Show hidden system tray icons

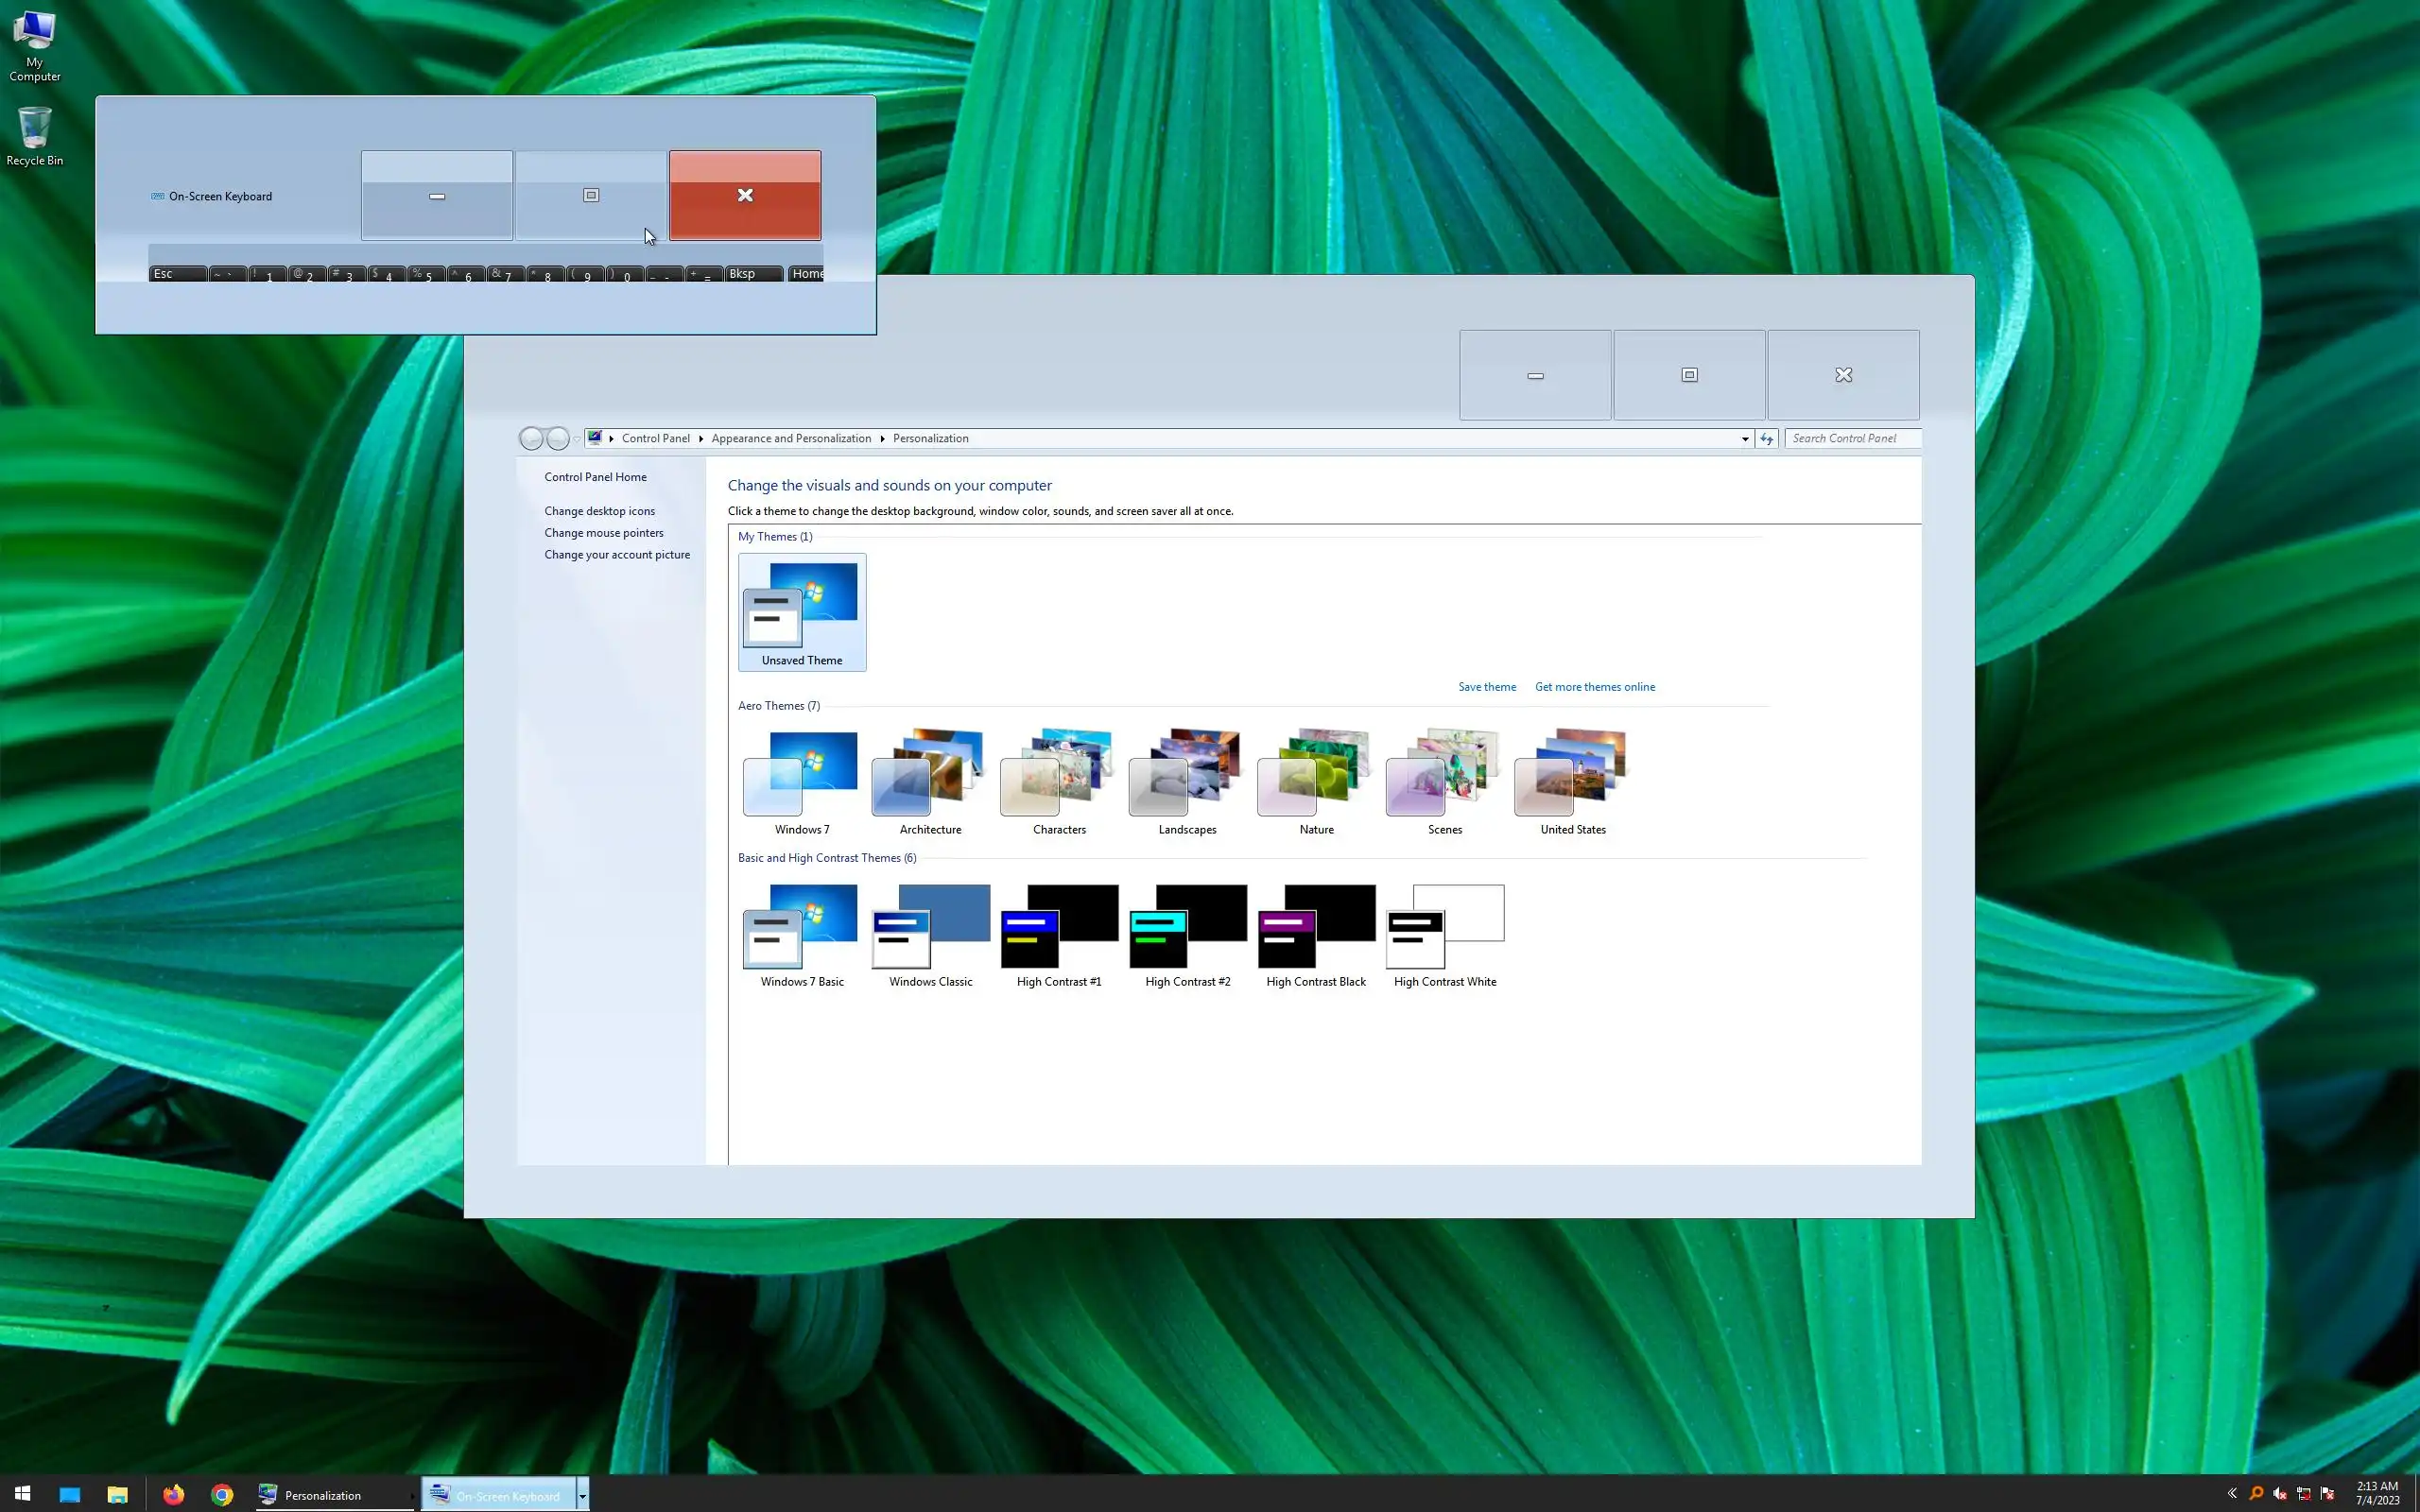2232,1494
